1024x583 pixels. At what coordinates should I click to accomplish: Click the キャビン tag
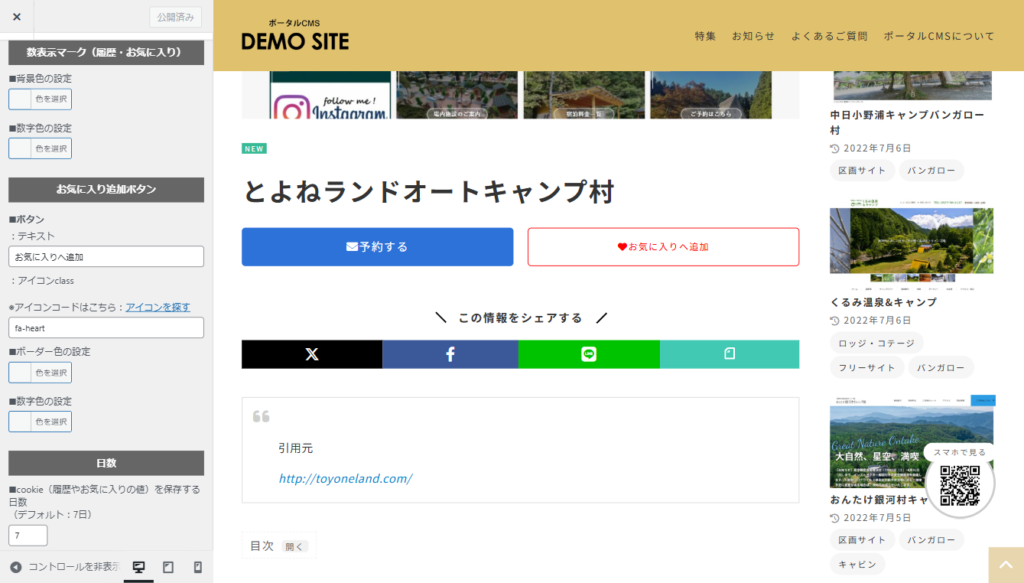tap(857, 564)
